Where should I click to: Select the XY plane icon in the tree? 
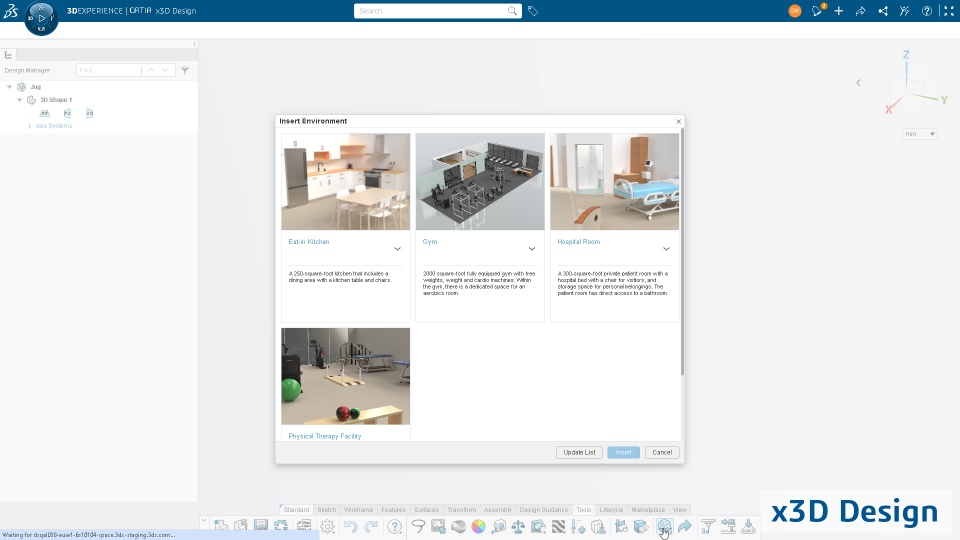point(45,113)
